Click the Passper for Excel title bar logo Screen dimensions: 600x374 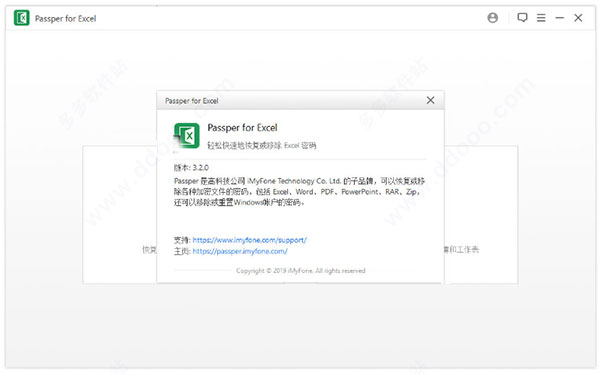(21, 18)
